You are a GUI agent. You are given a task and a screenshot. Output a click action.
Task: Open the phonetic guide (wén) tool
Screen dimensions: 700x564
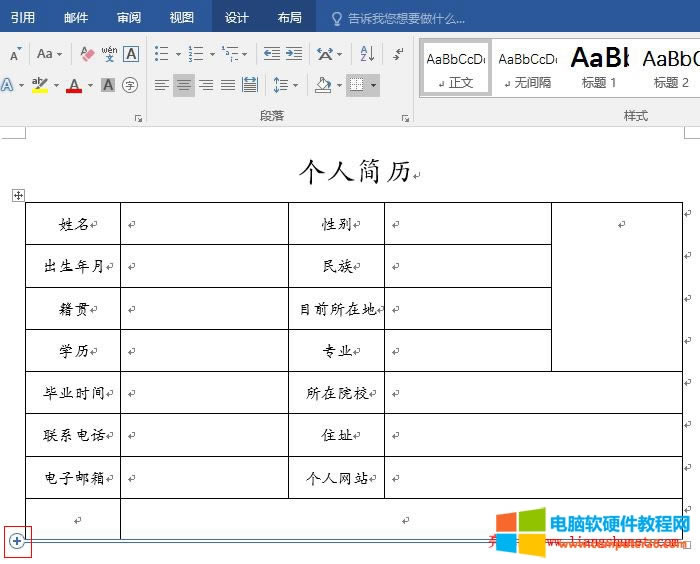tap(109, 54)
